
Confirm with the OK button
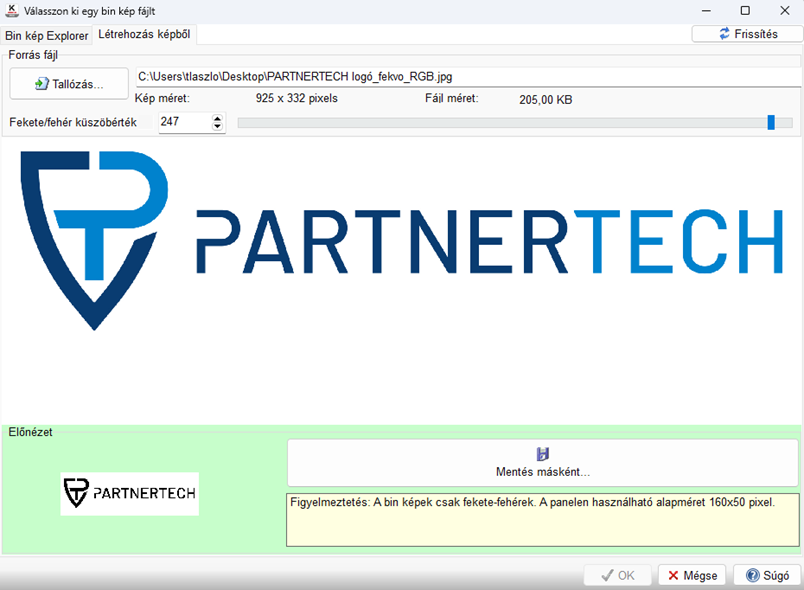(617, 576)
